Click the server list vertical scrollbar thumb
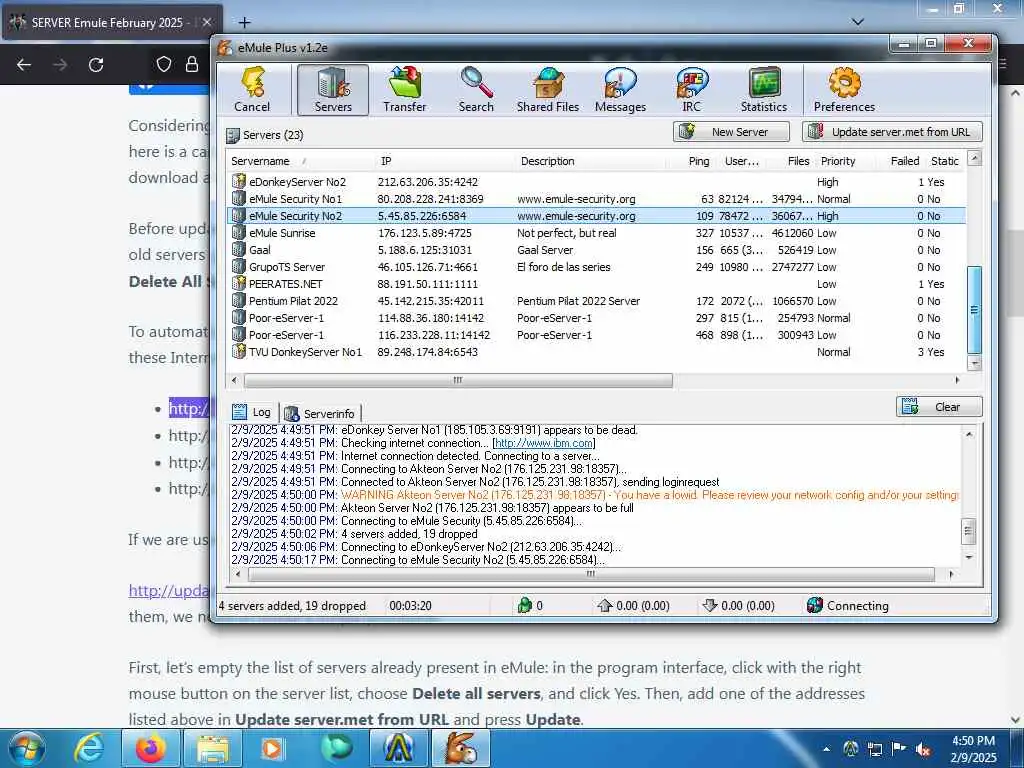 click(974, 310)
